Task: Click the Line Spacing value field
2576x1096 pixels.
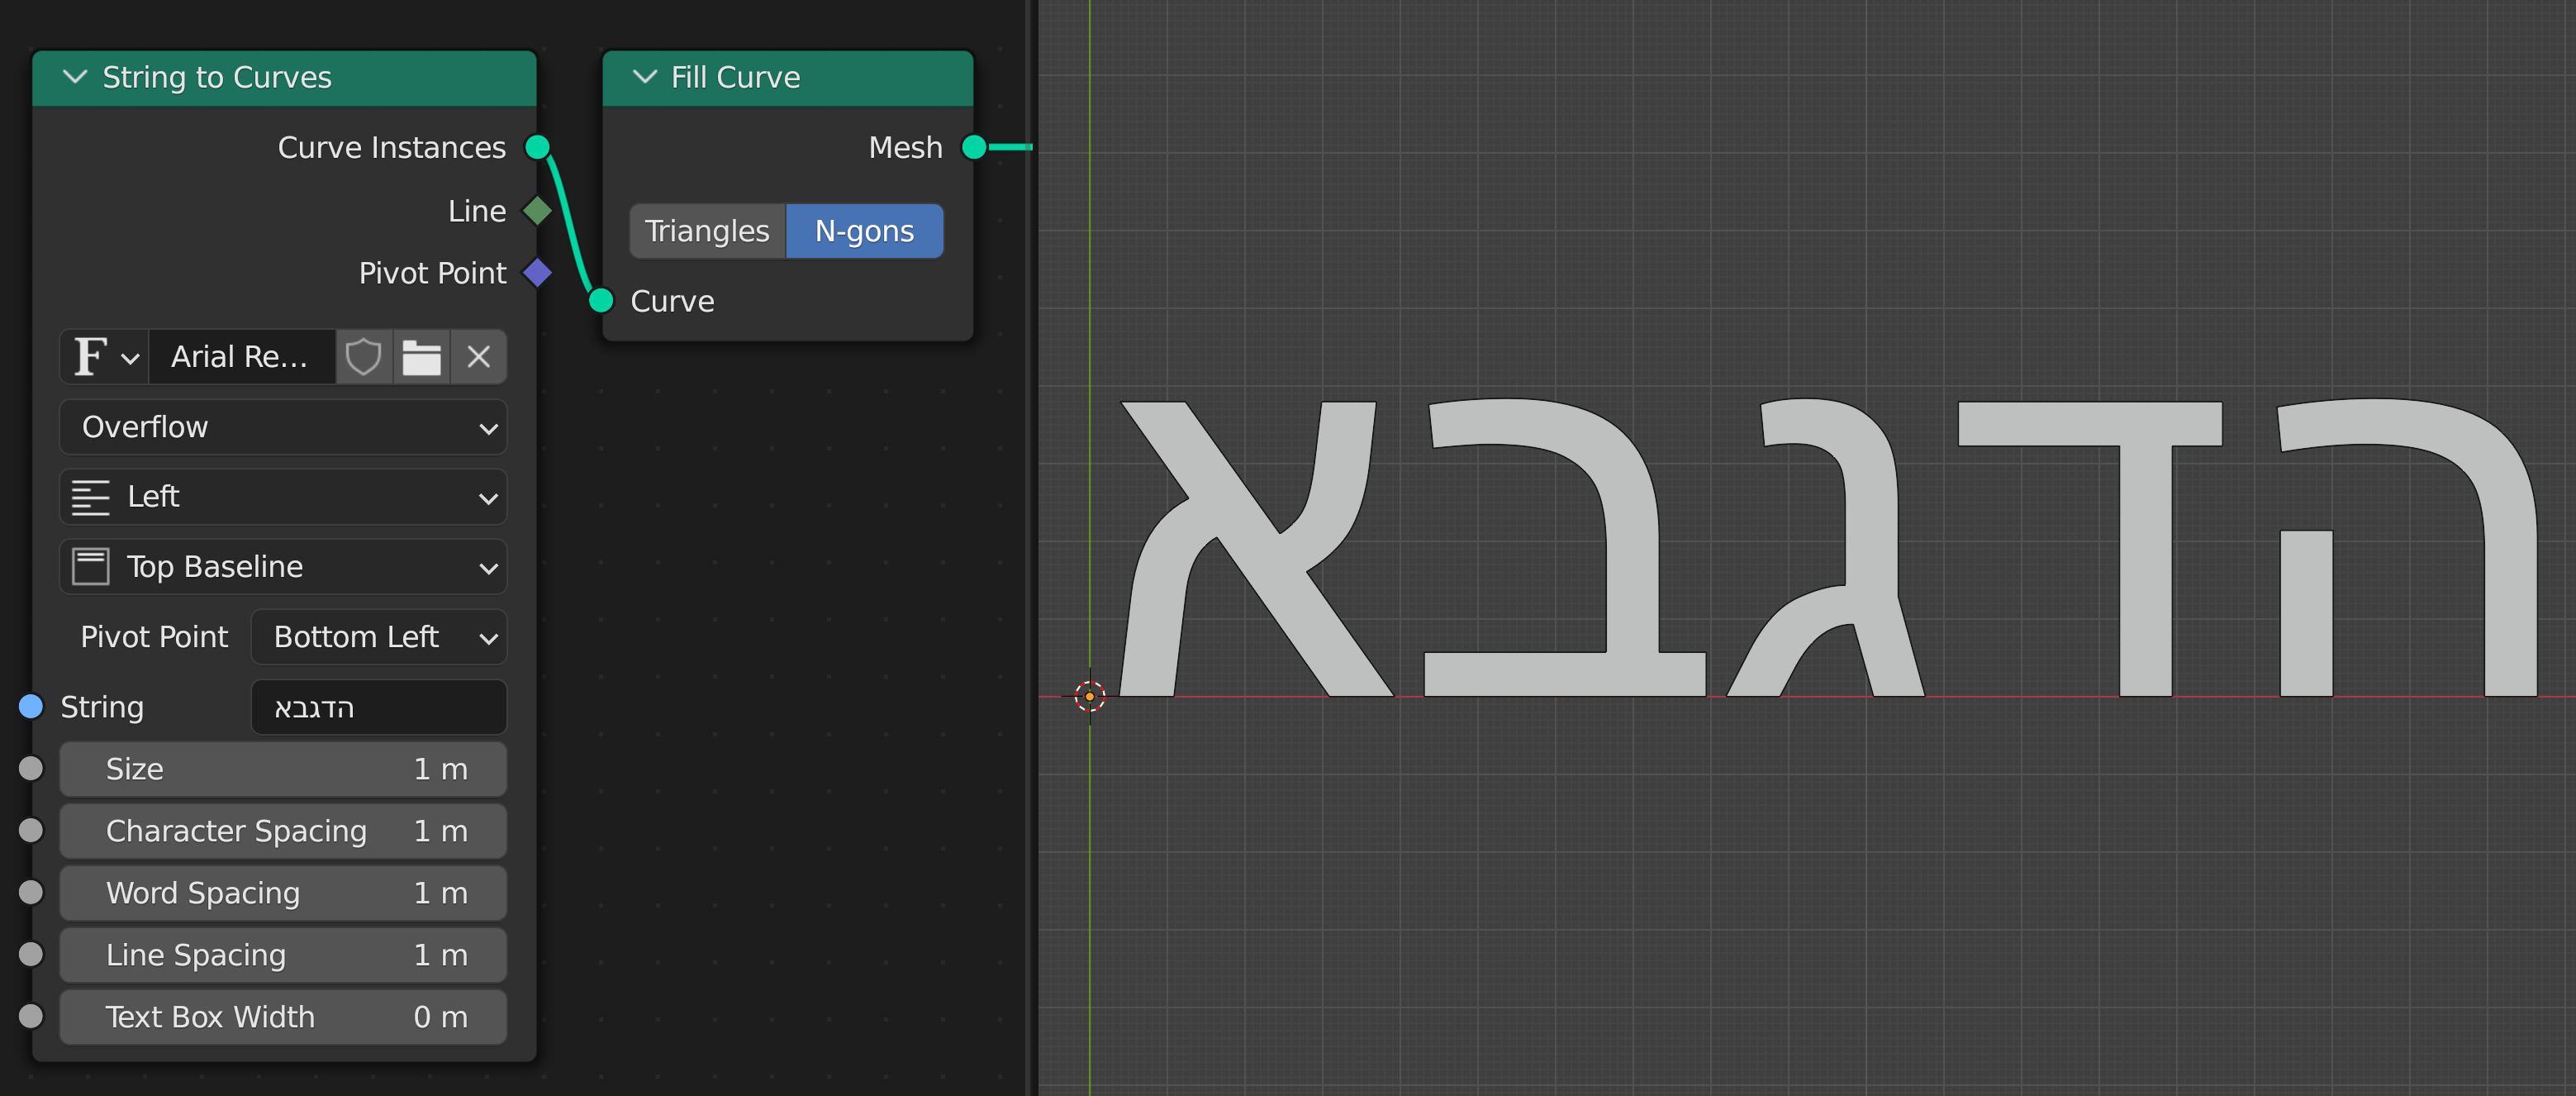Action: (x=283, y=955)
